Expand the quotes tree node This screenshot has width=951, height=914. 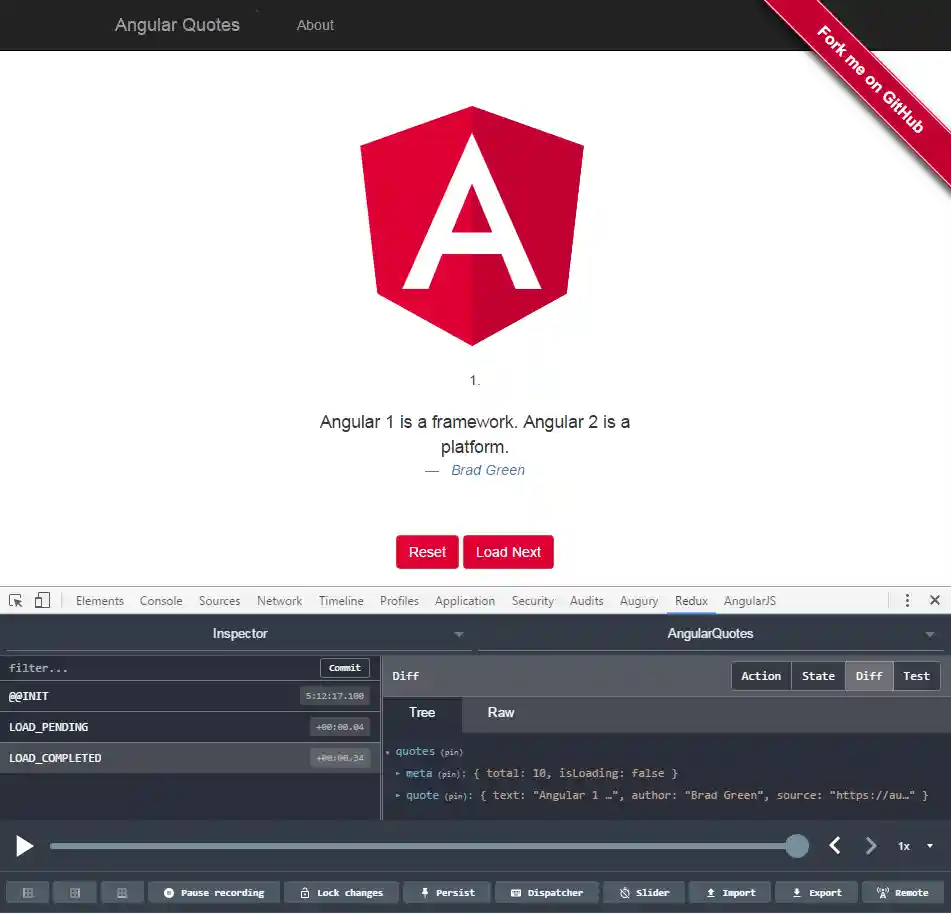tap(388, 751)
